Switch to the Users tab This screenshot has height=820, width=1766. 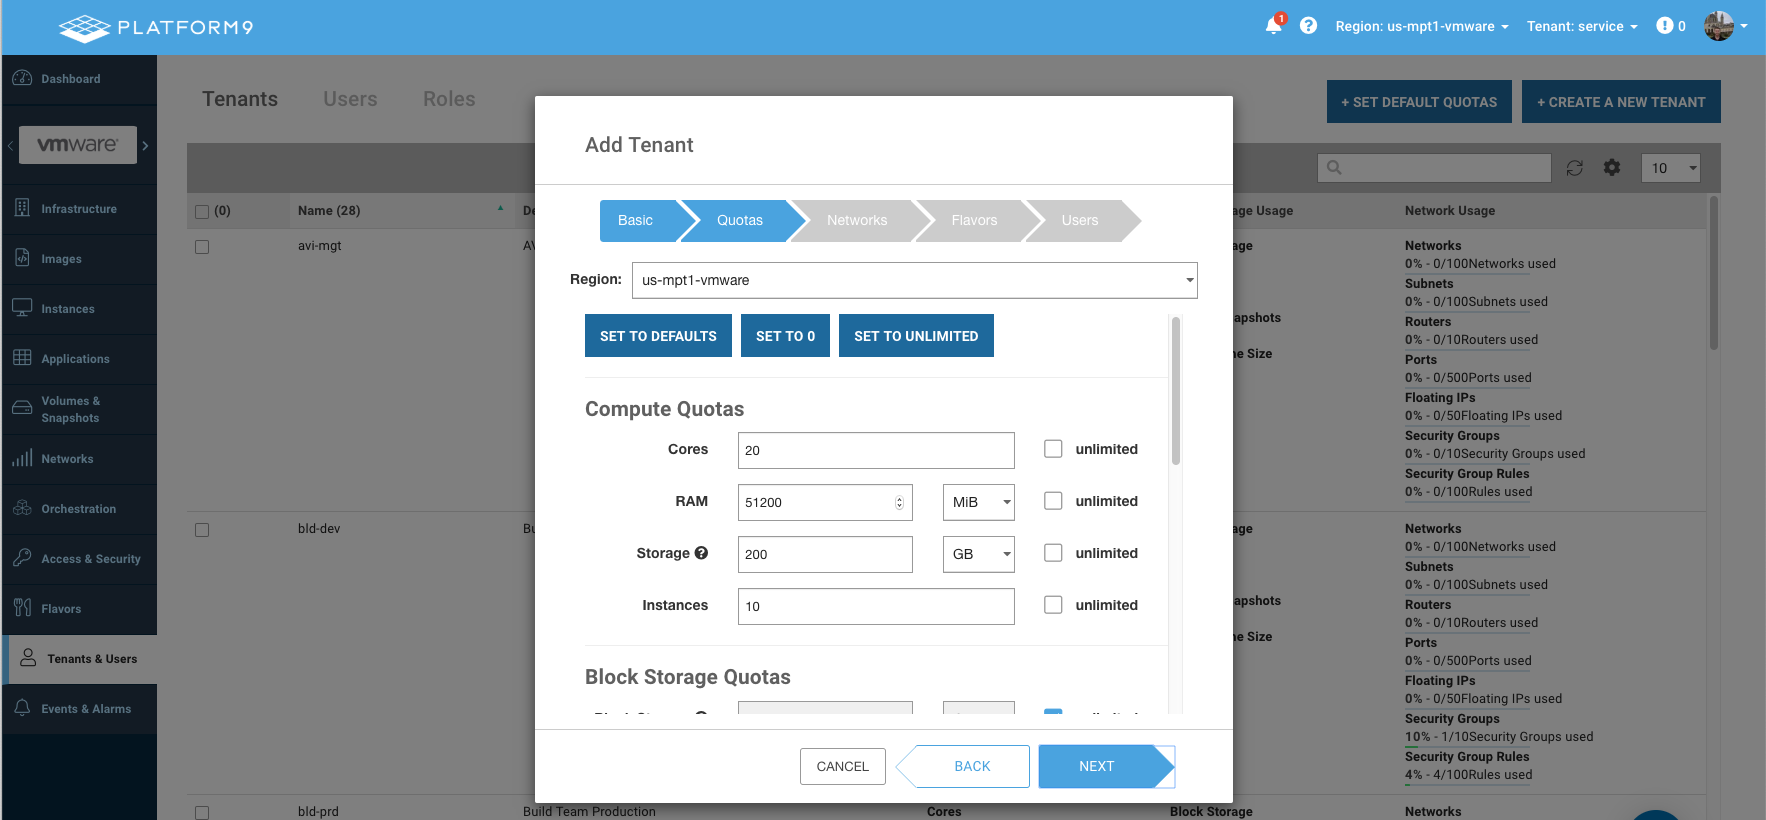pyautogui.click(x=350, y=99)
